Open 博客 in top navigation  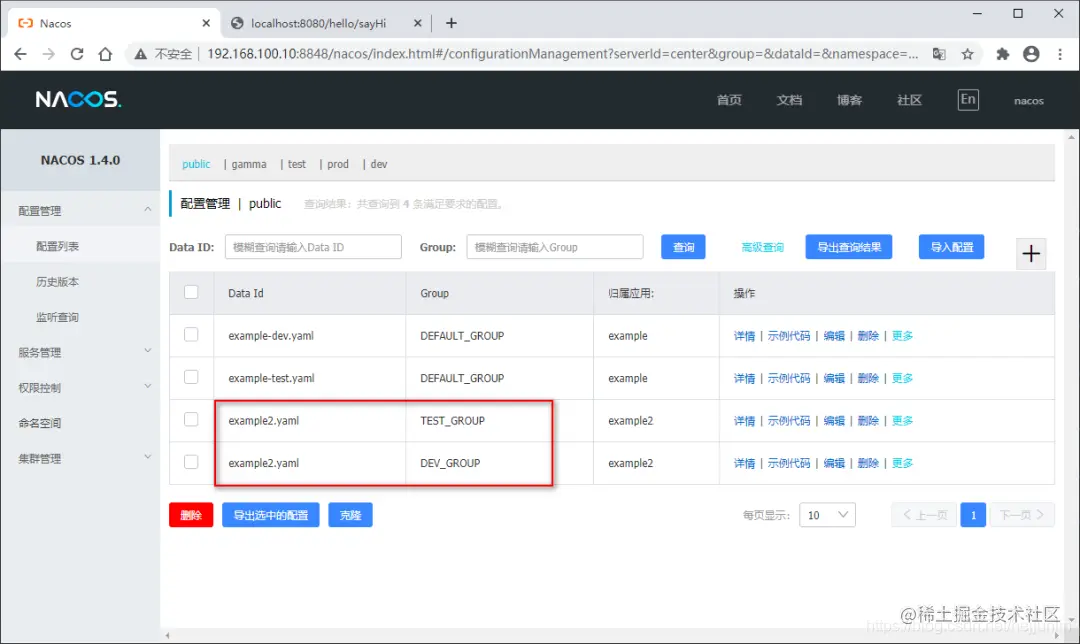[x=849, y=100]
